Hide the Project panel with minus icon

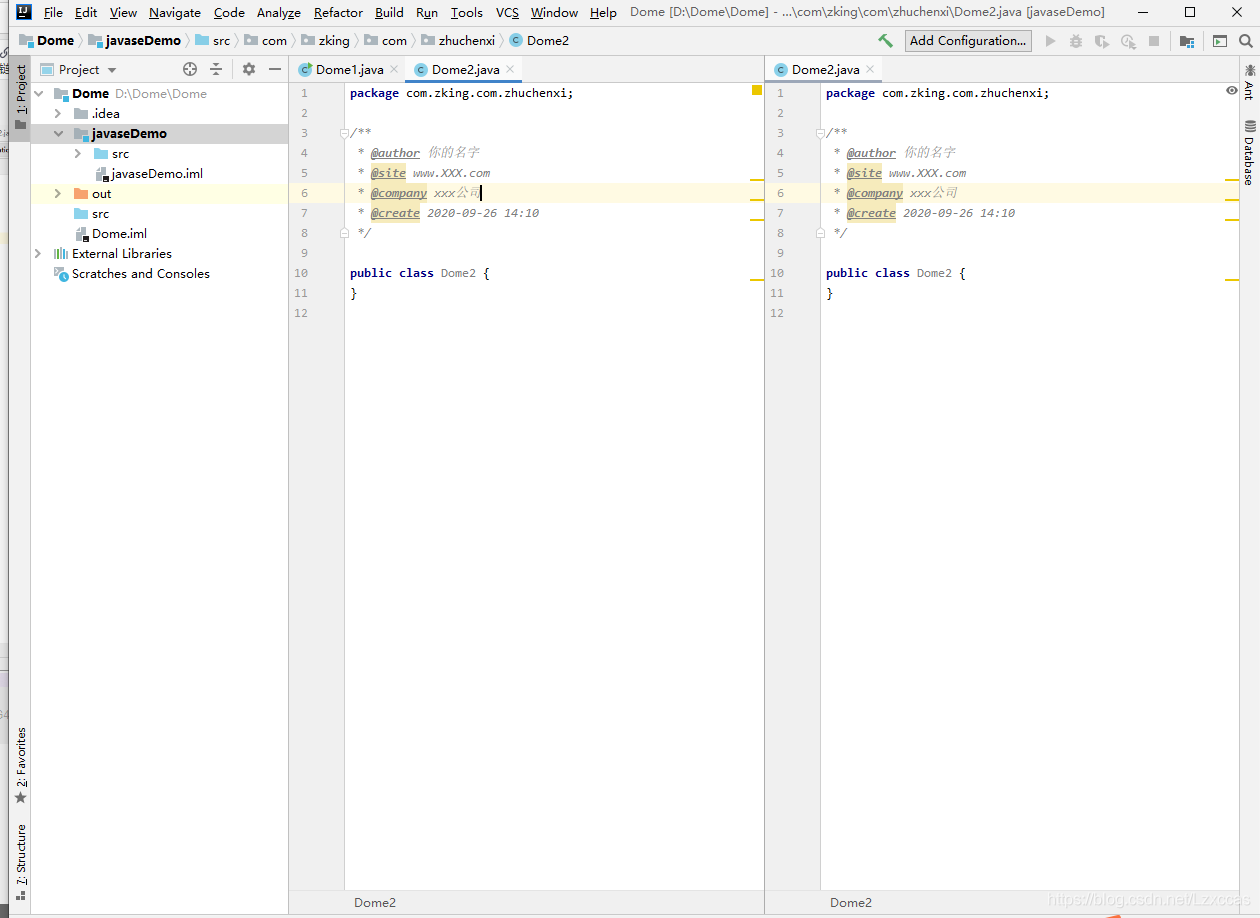coord(275,69)
